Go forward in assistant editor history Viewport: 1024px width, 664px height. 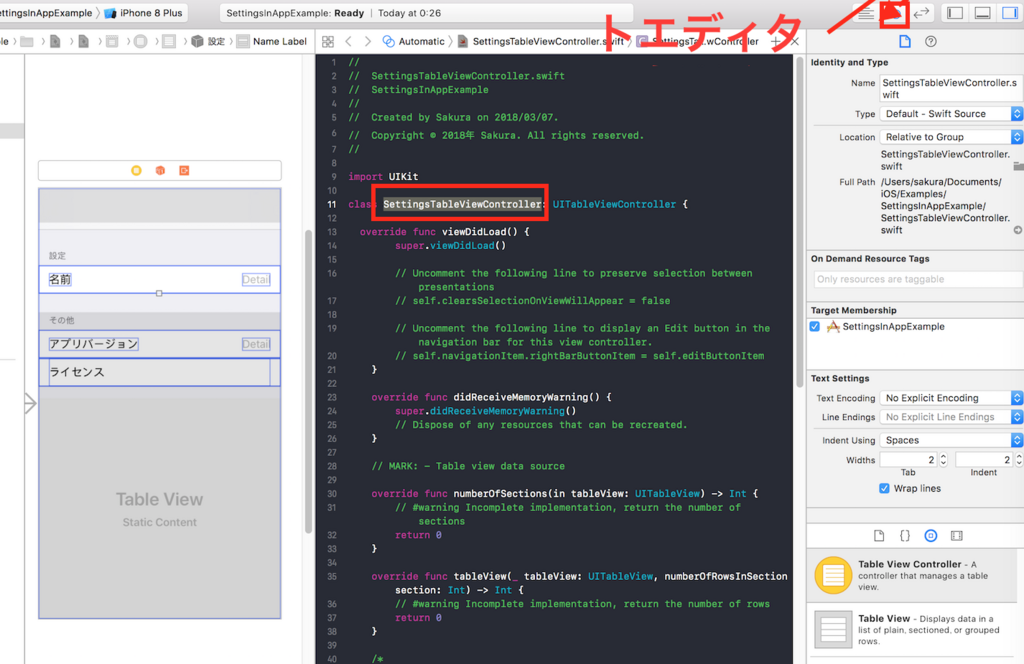368,41
